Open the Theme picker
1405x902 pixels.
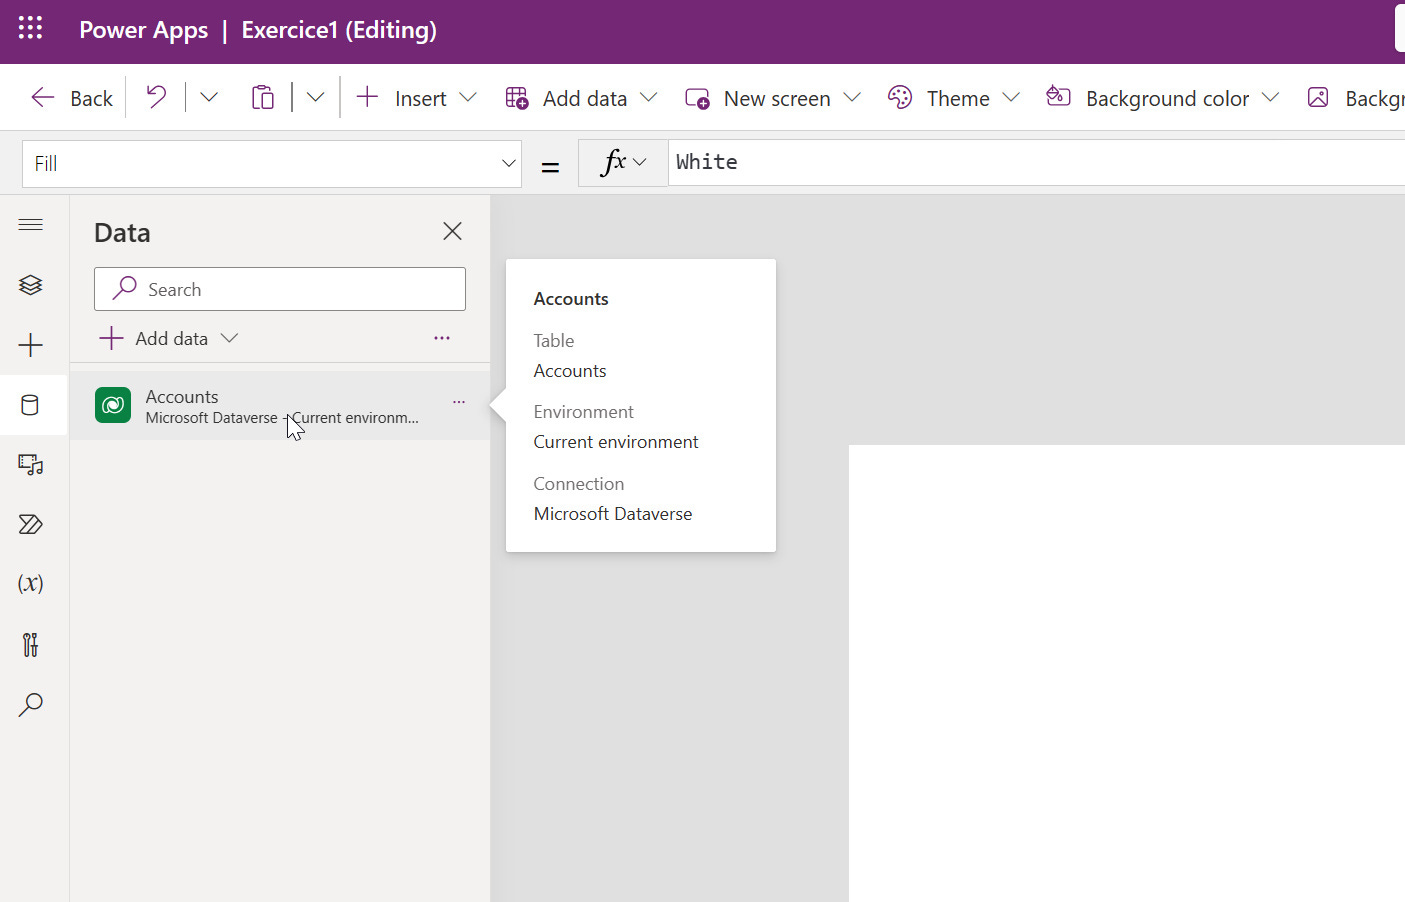coord(939,98)
